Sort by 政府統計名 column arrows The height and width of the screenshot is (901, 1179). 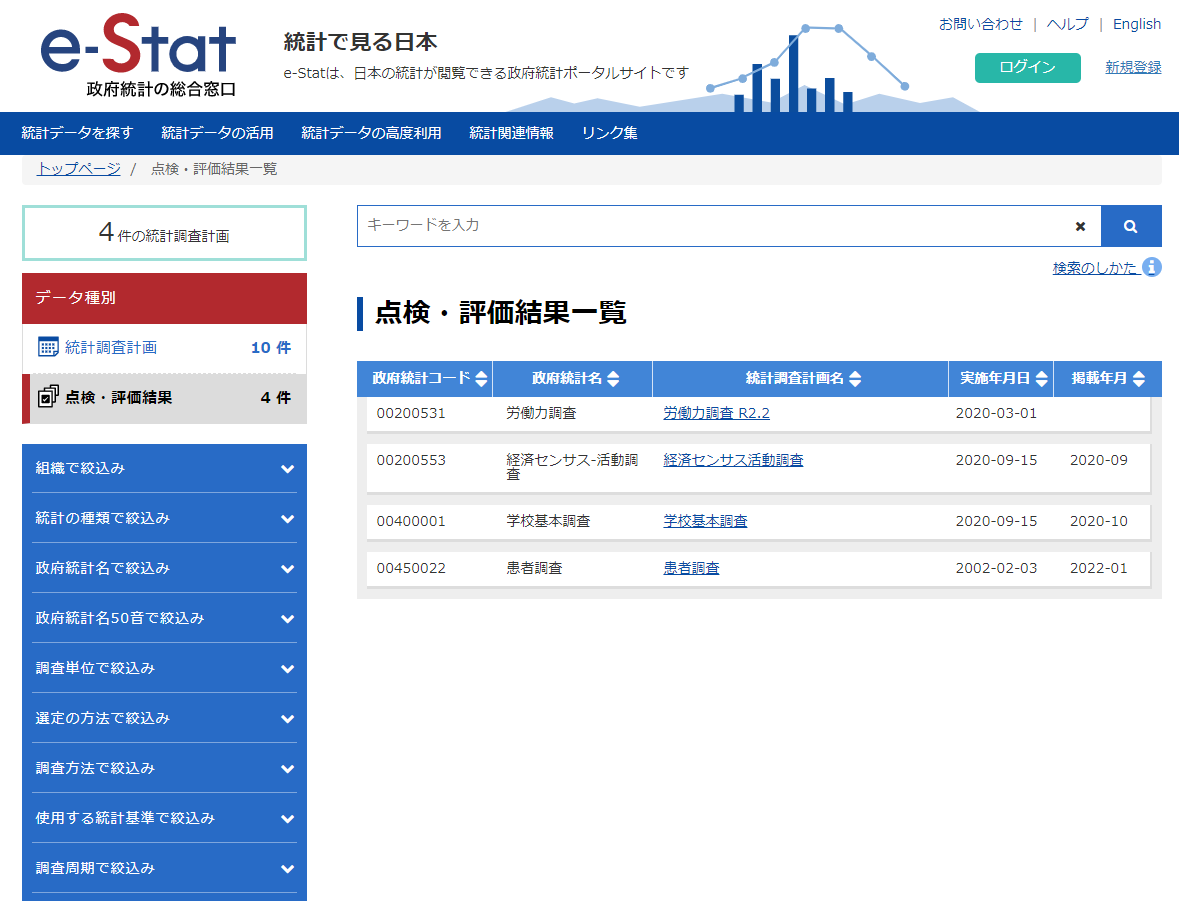point(613,379)
